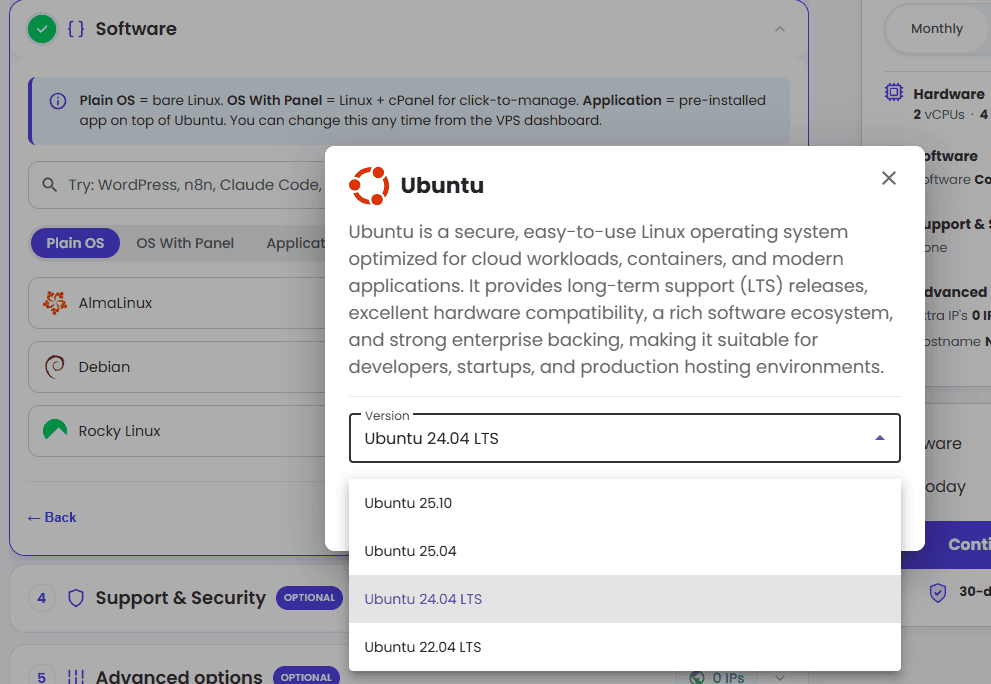Pick Ubuntu 24.04 LTS in dropdown list
Screen dimensions: 991x684
pos(624,599)
